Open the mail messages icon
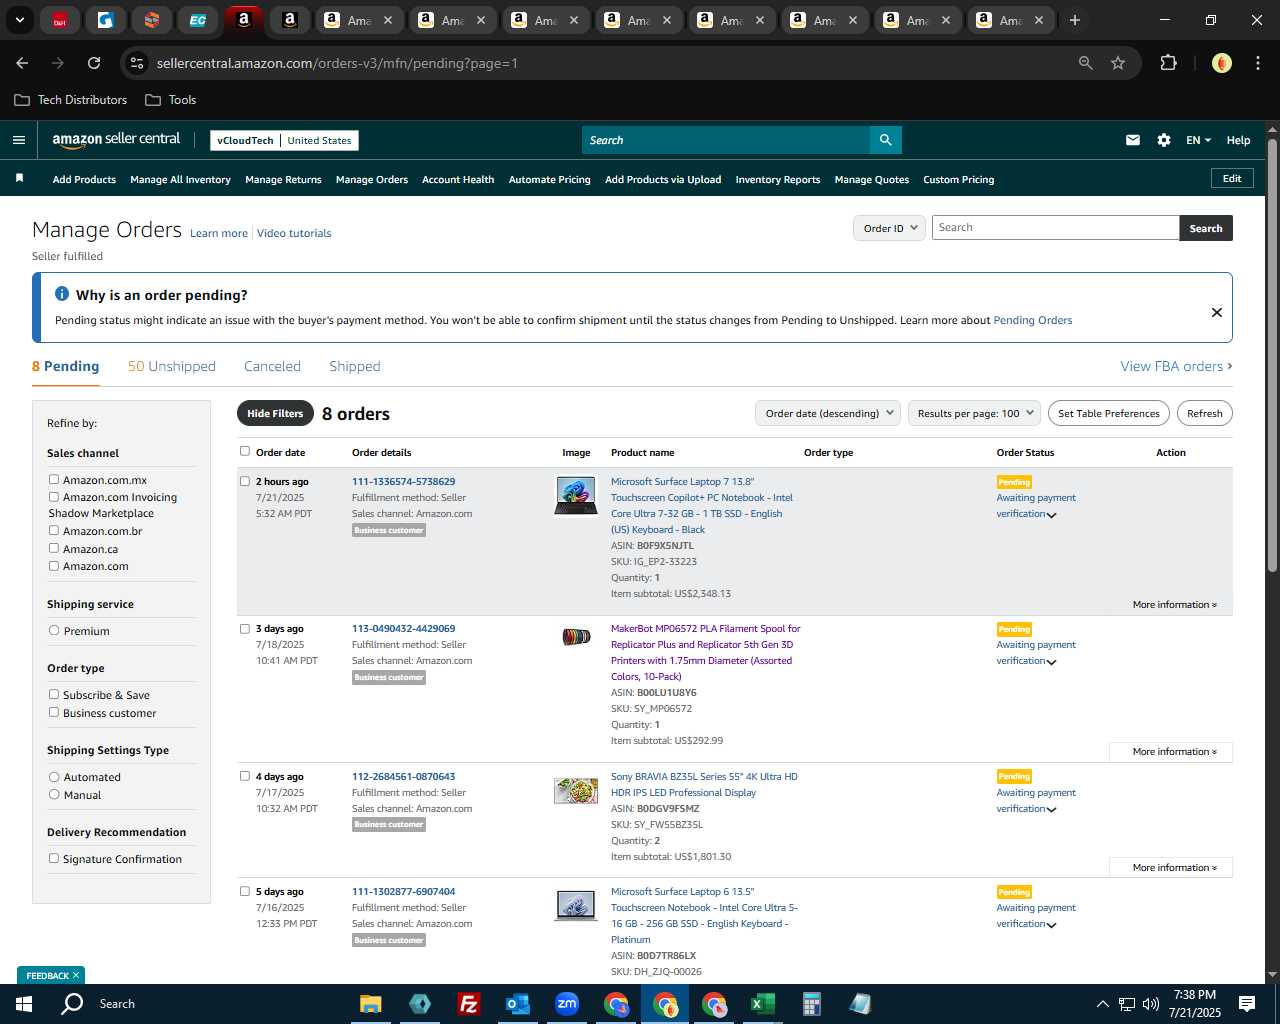Image resolution: width=1280 pixels, height=1024 pixels. coord(1132,140)
